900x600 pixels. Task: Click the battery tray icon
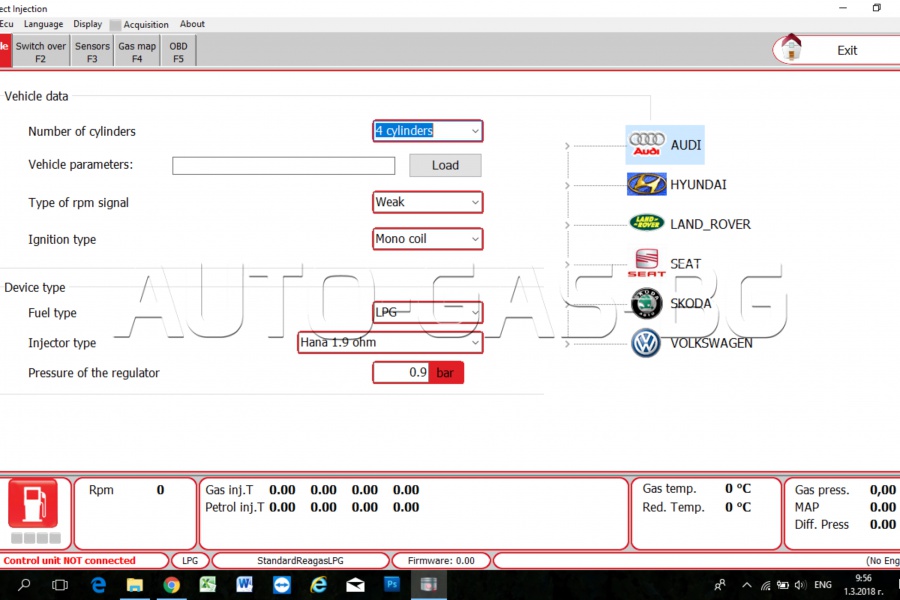[783, 585]
